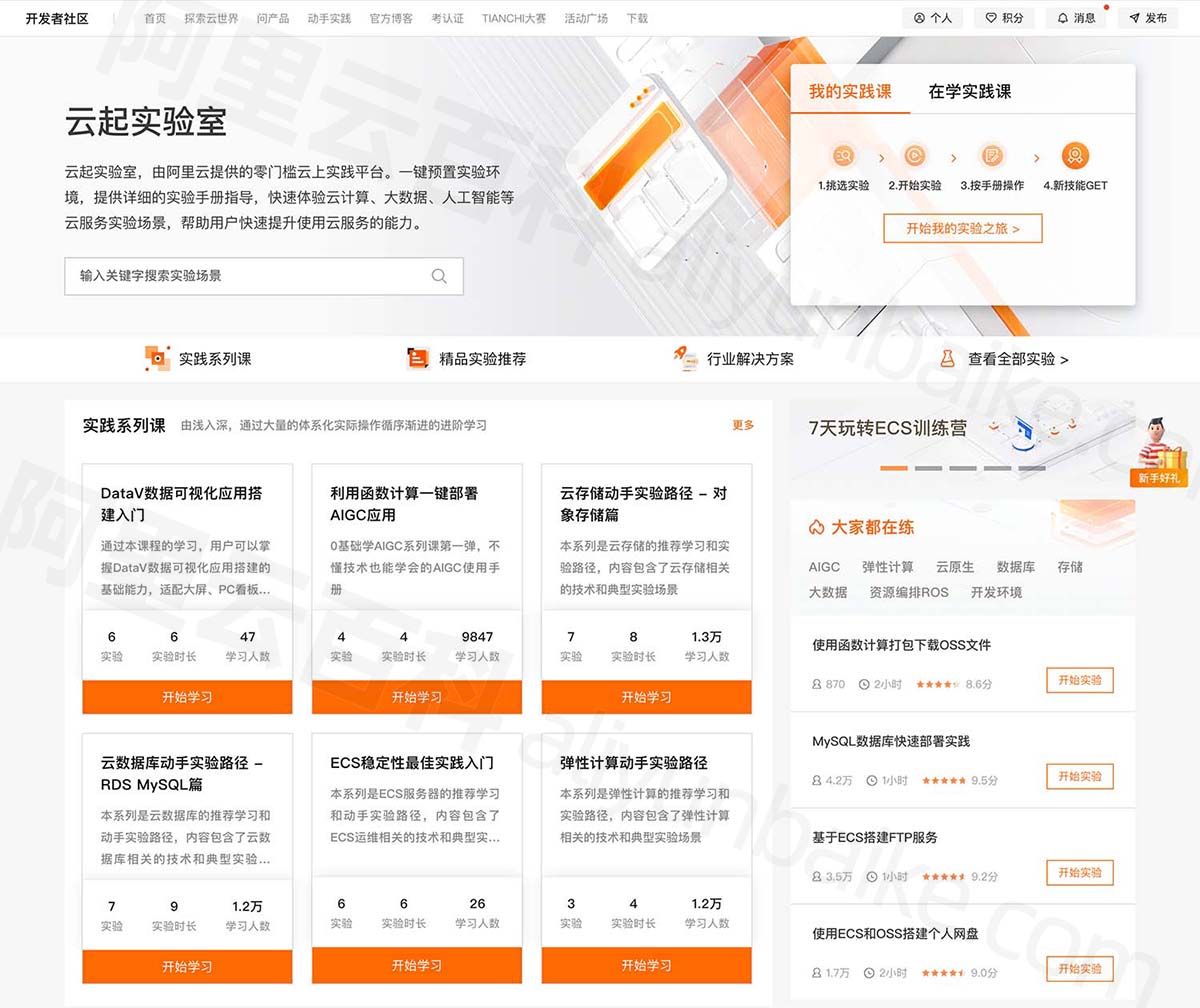Viewport: 1200px width, 1008px height.
Task: Start experiment 基于ECS搭建FTP服务
Action: tap(1080, 872)
